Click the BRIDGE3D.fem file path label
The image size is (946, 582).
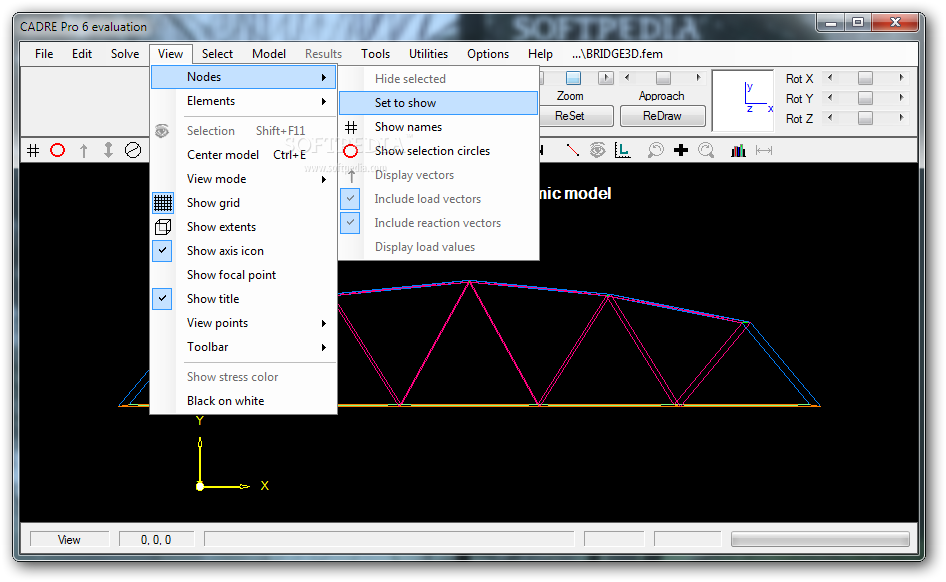617,54
